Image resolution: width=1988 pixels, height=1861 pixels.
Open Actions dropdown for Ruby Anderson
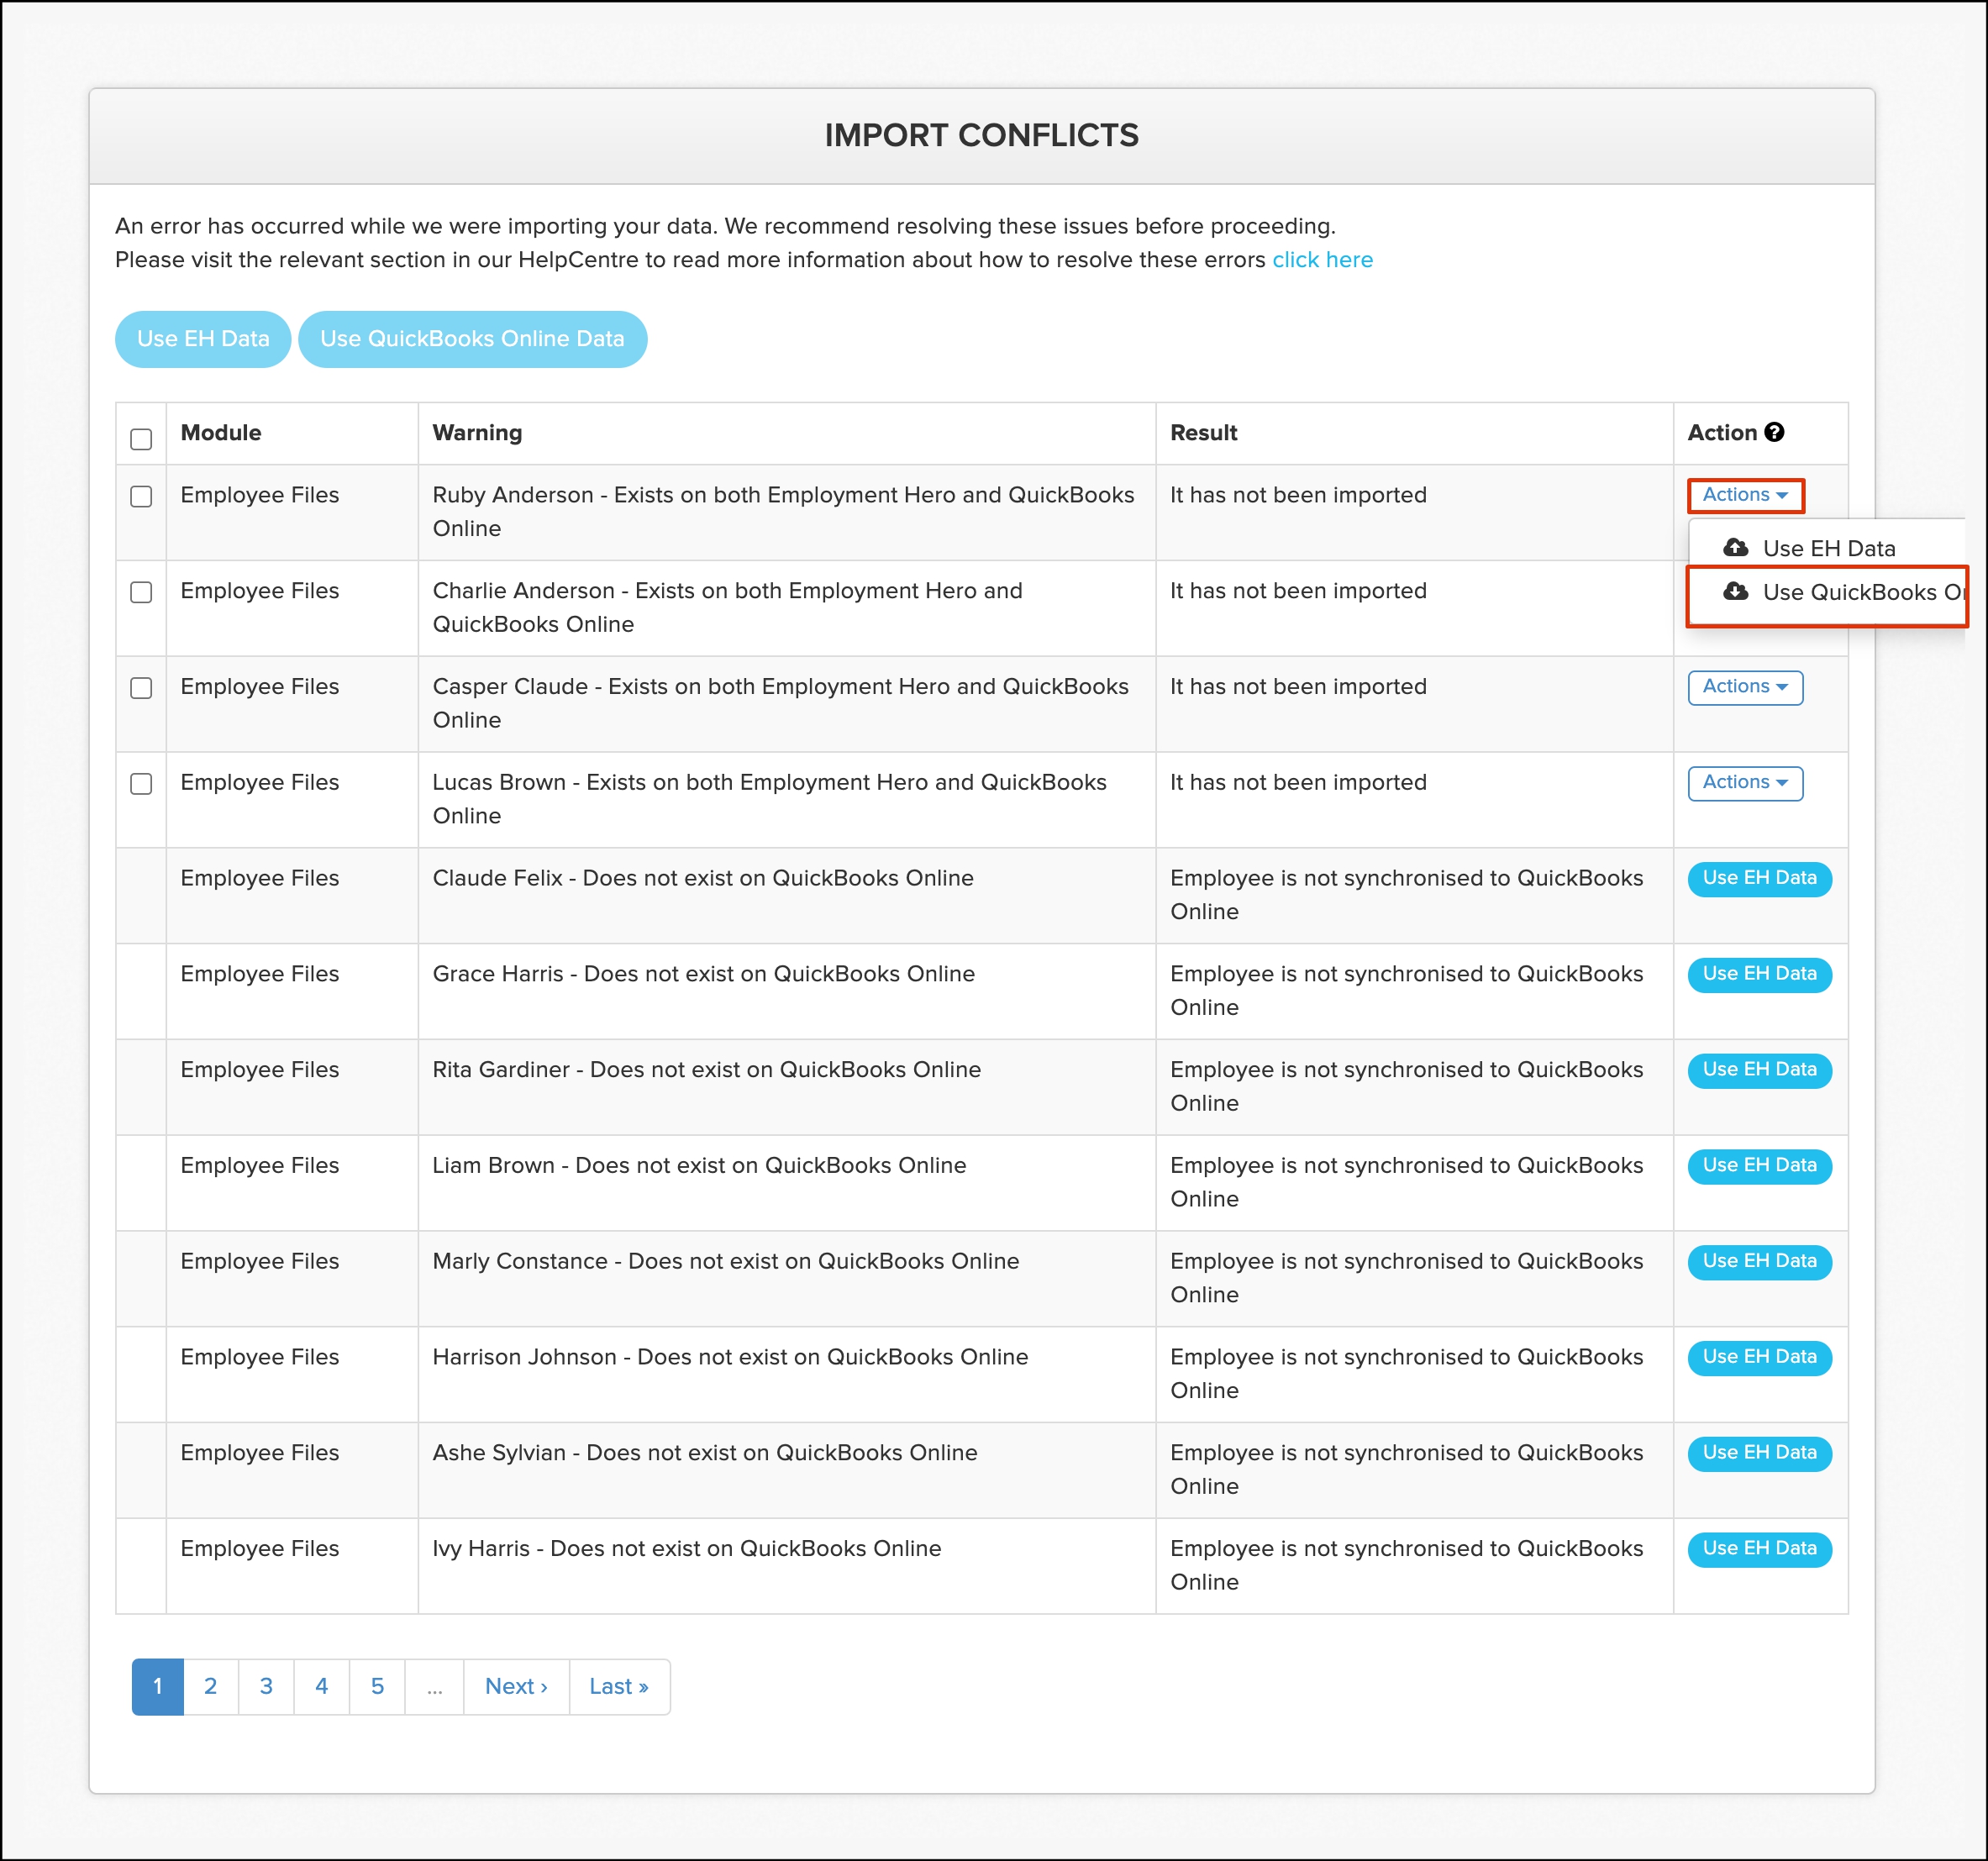click(1745, 495)
